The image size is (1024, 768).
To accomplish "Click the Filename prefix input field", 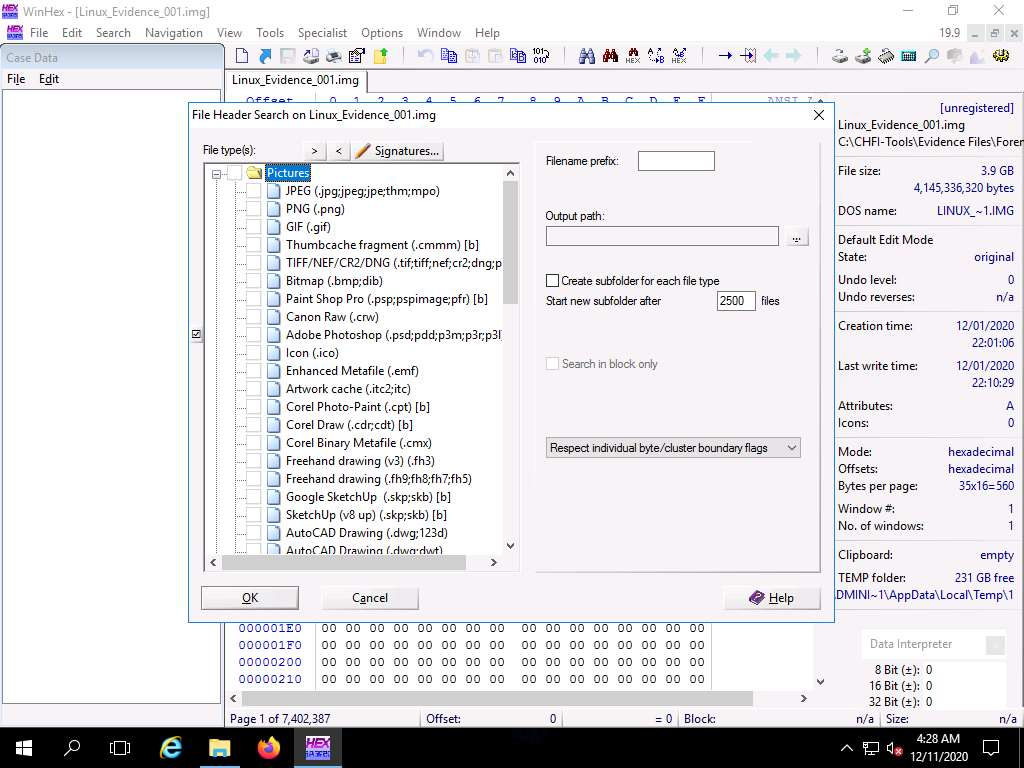I will (x=676, y=161).
